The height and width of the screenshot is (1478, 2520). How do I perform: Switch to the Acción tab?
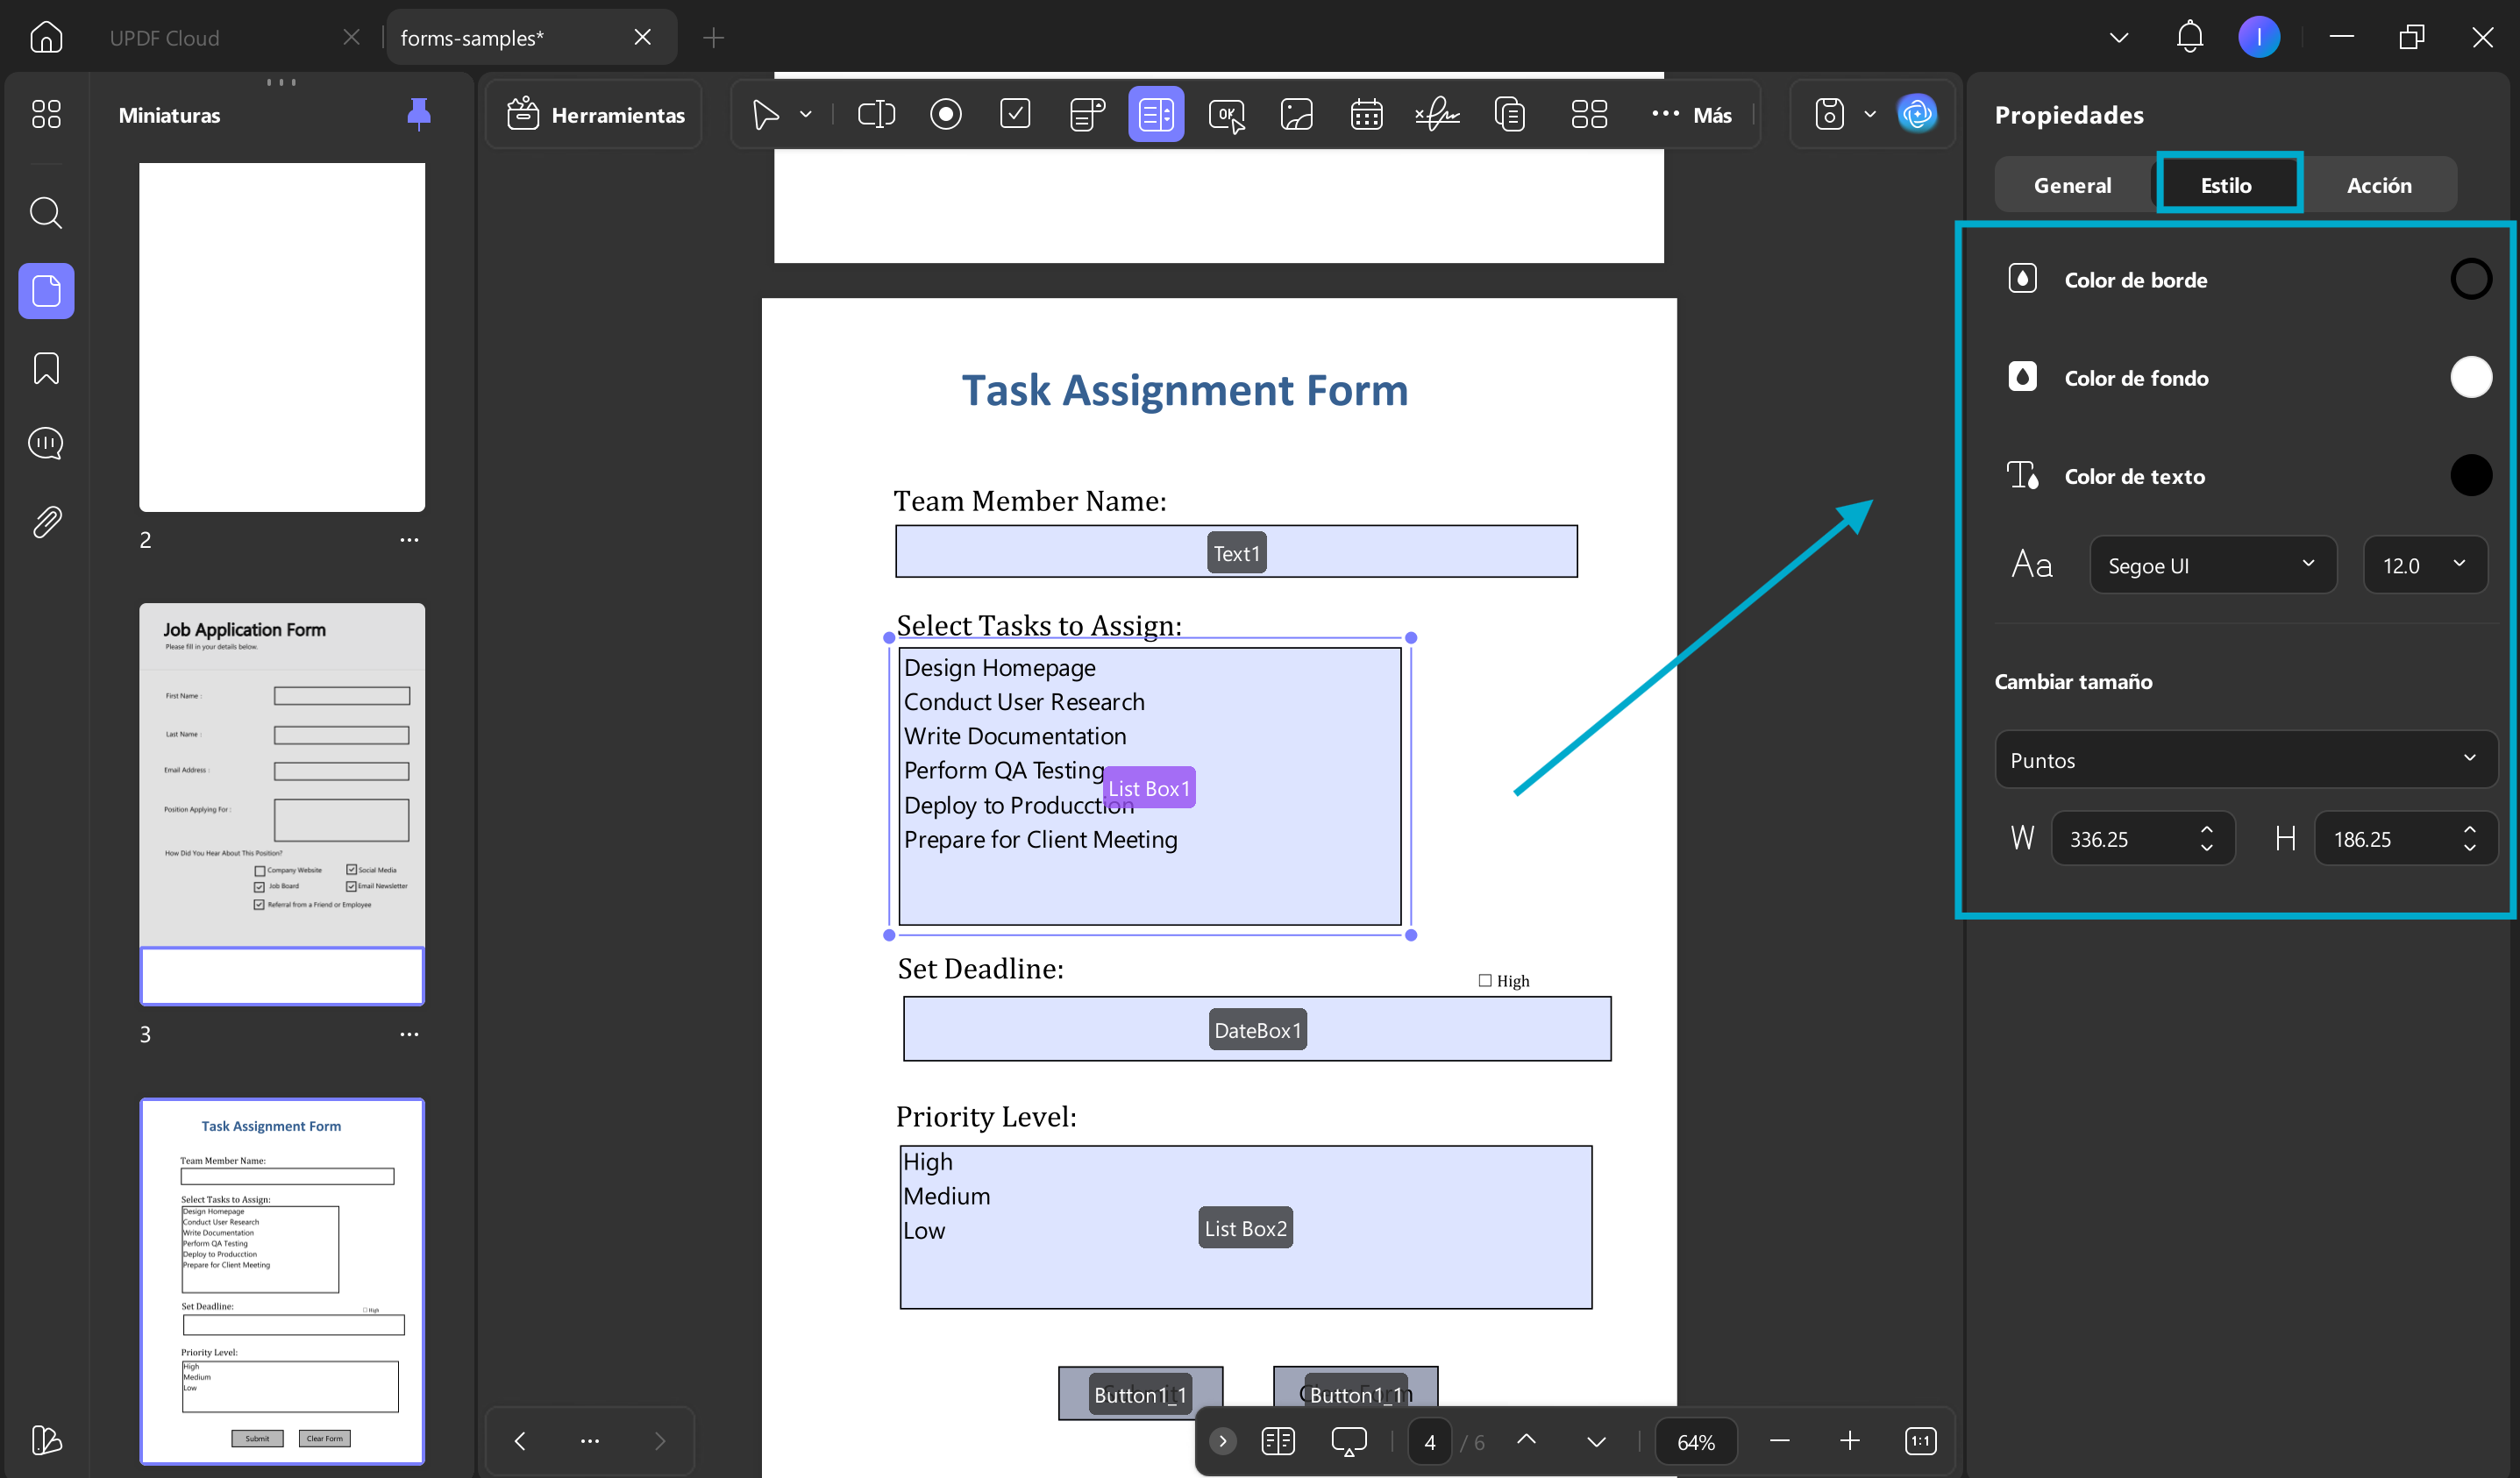2378,185
